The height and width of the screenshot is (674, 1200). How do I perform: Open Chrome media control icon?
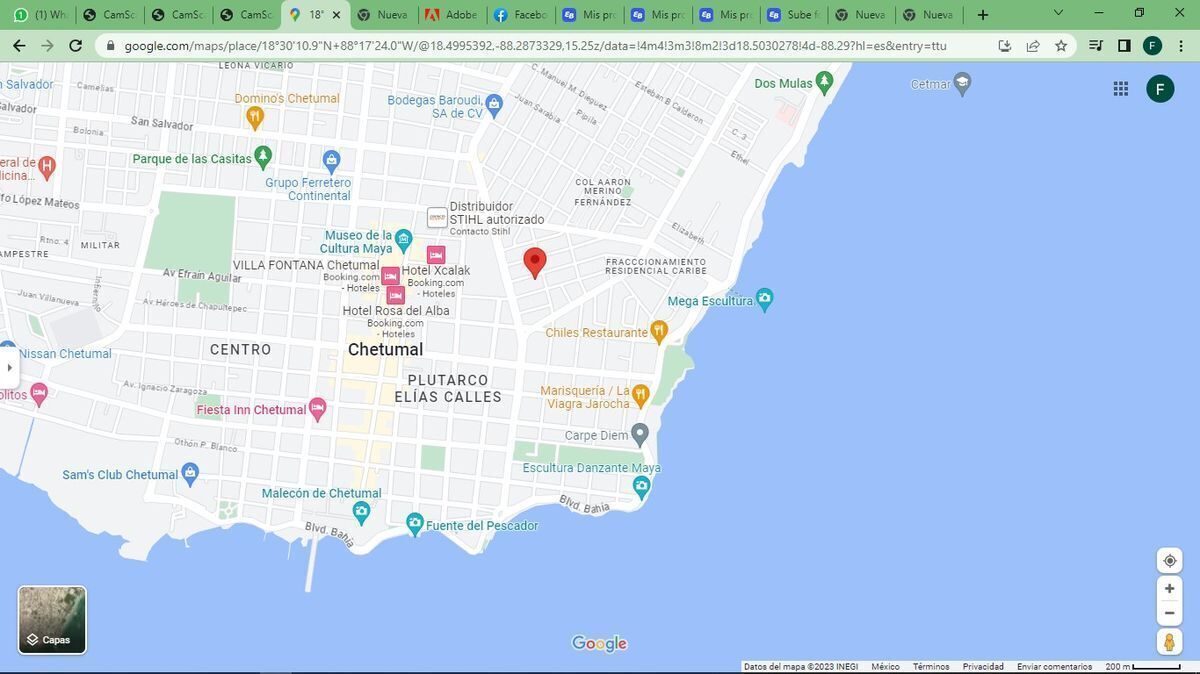[1096, 46]
